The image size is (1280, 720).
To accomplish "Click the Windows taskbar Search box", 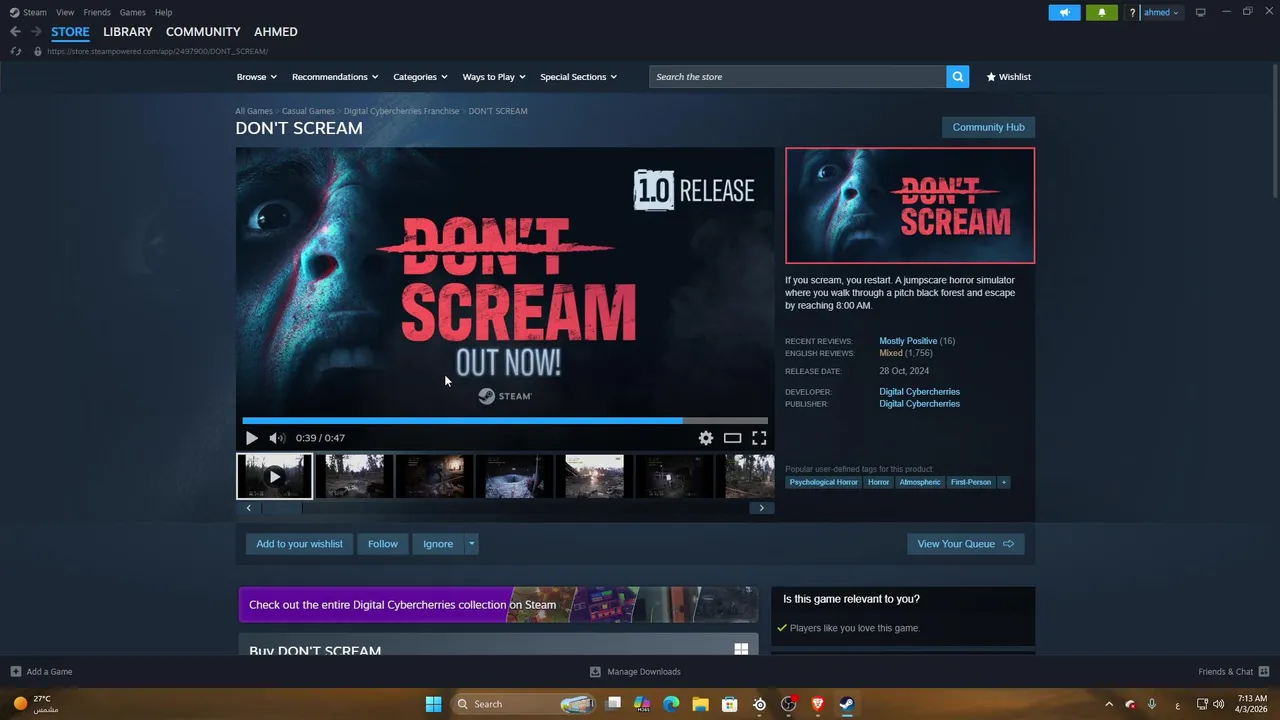I will pyautogui.click(x=524, y=704).
